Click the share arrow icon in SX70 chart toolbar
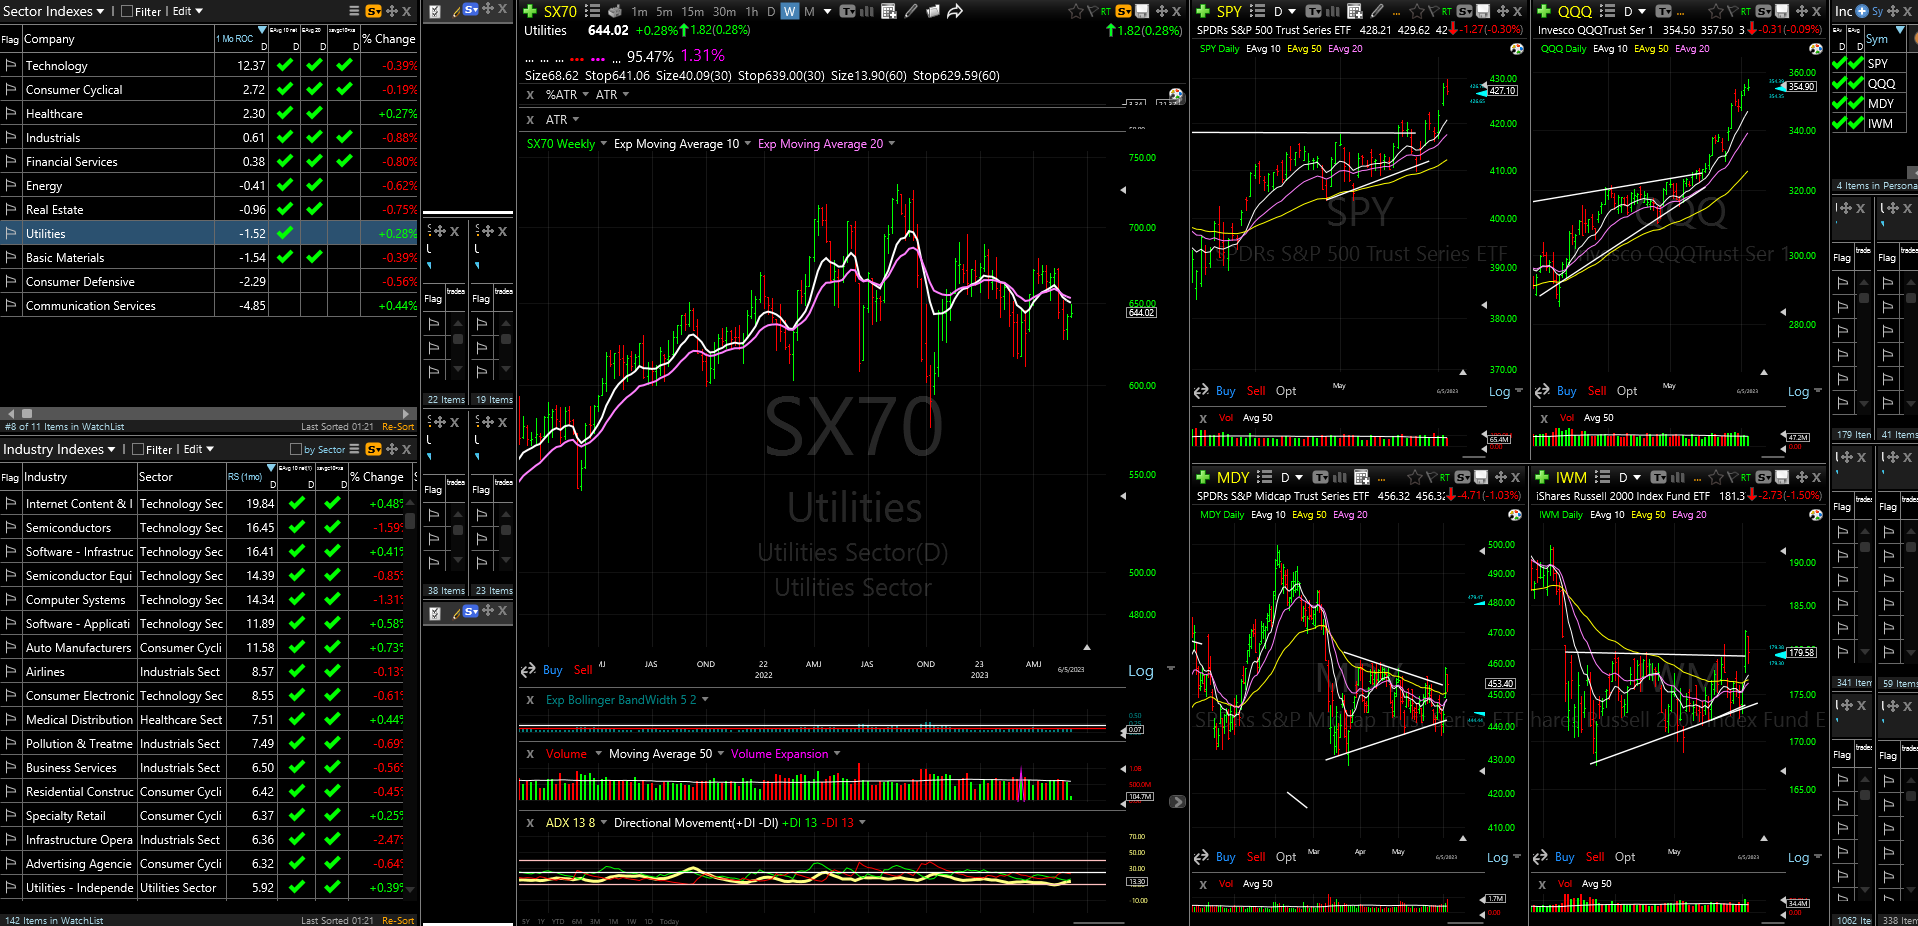This screenshot has width=1918, height=926. [x=955, y=11]
